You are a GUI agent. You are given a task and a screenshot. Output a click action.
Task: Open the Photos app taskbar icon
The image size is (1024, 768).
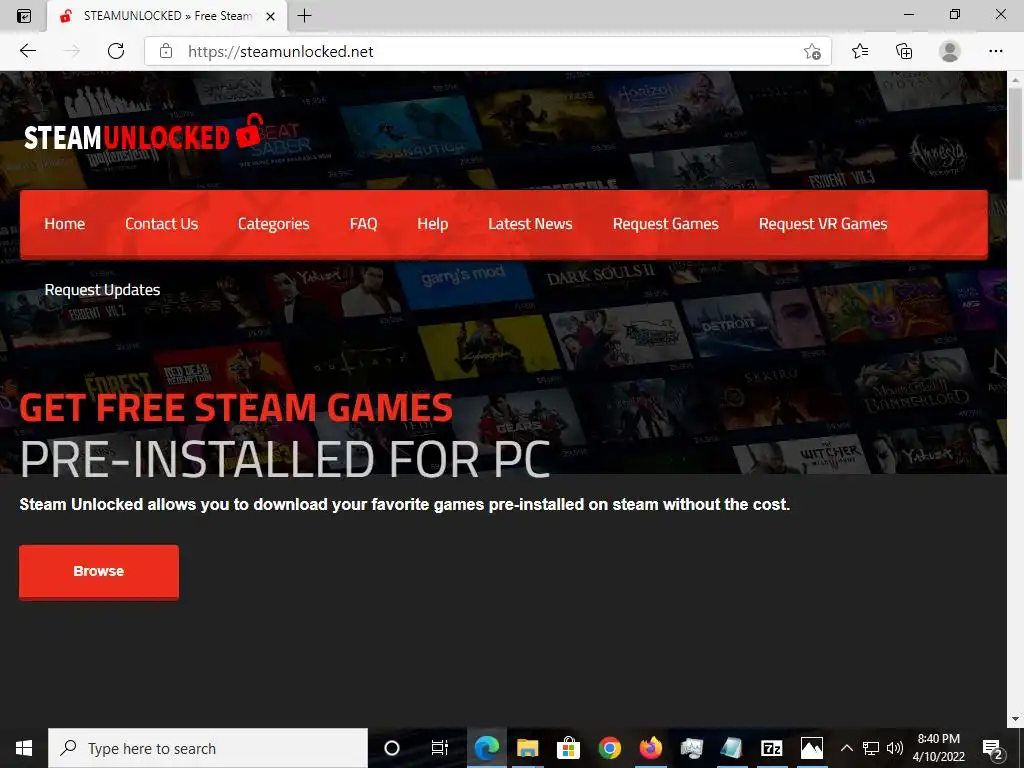pos(812,748)
